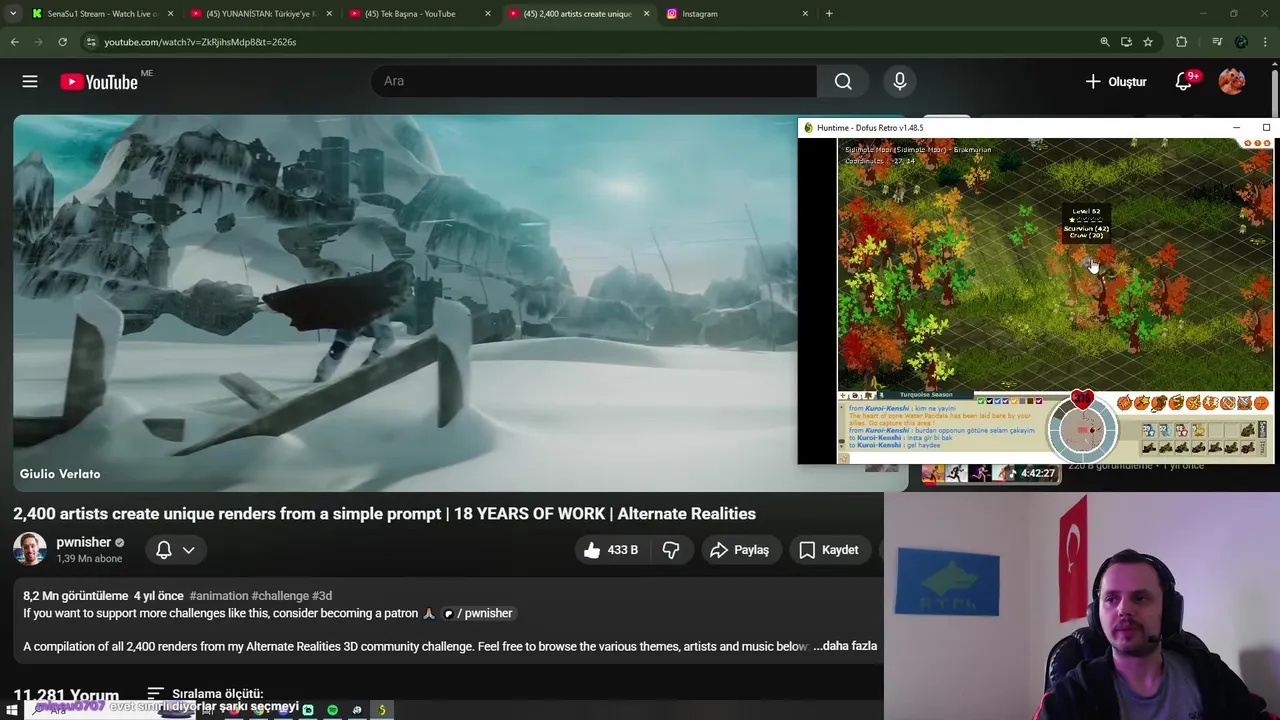Open Spotify from the taskbar

click(332, 710)
